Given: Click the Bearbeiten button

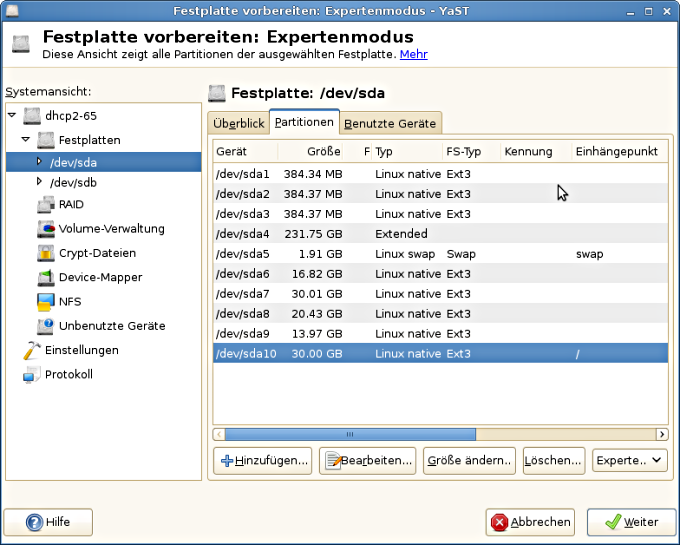Looking at the screenshot, I should [x=368, y=460].
